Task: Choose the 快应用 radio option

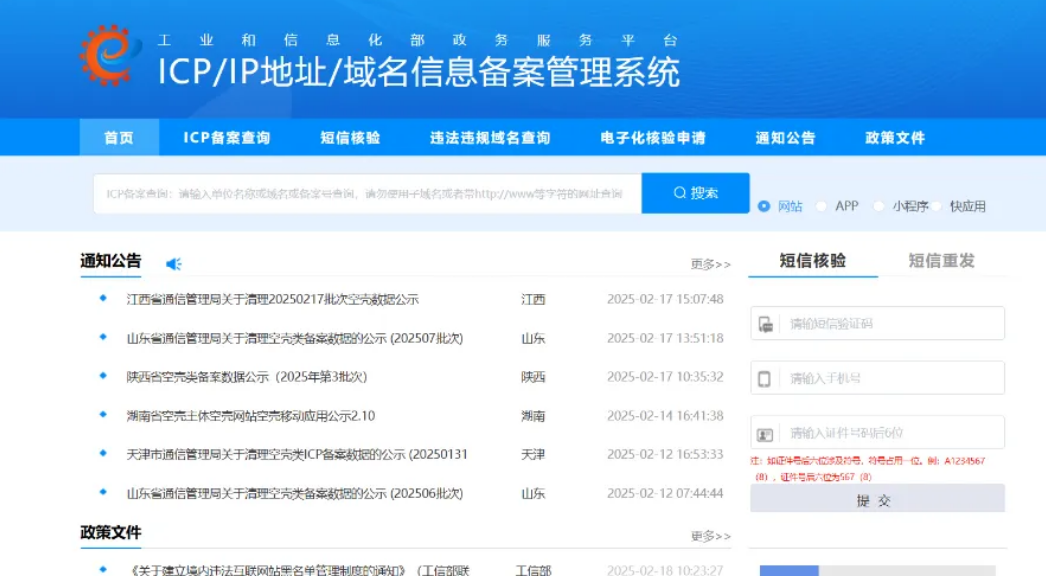Action: [x=937, y=206]
